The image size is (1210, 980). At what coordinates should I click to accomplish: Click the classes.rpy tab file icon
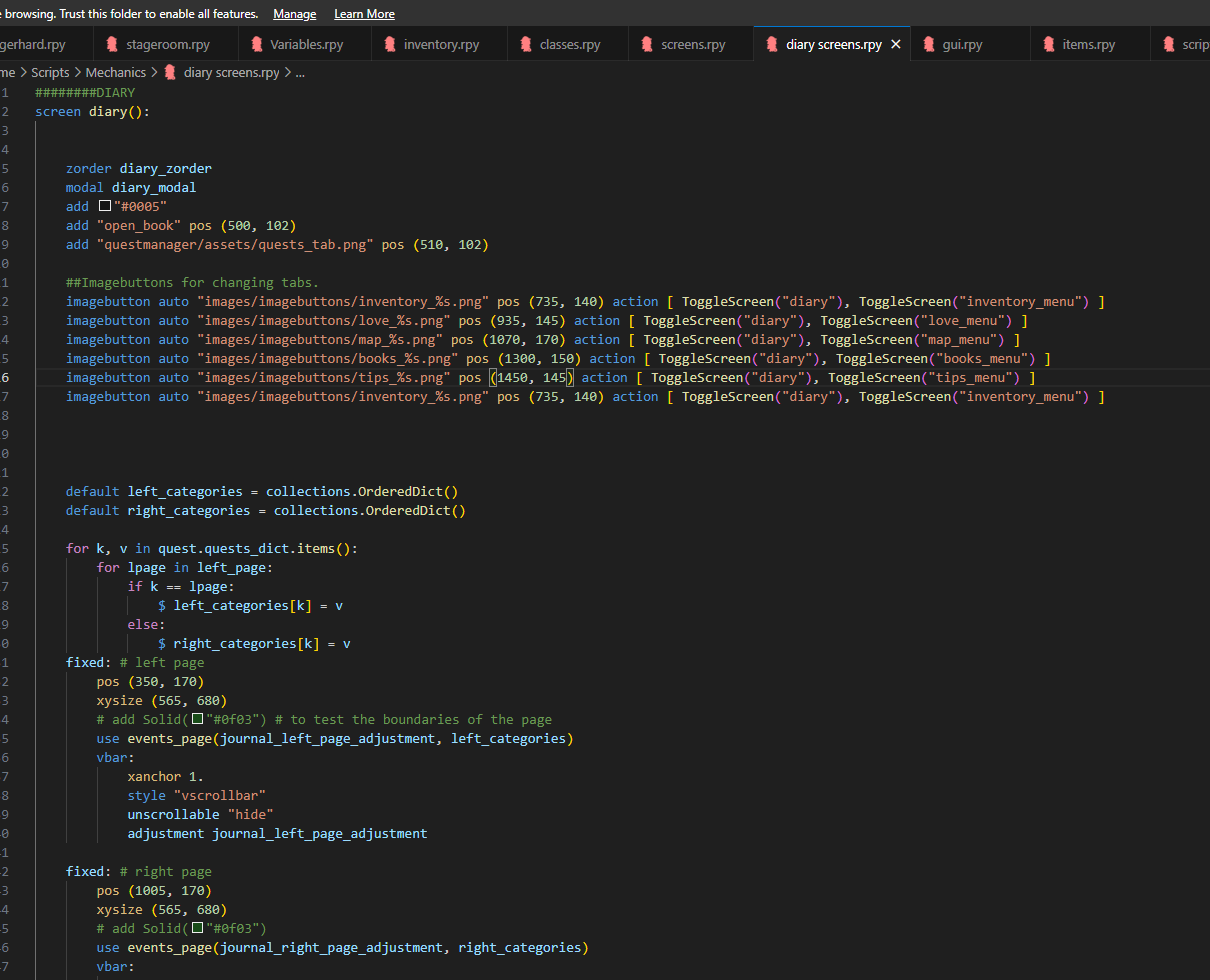point(525,45)
